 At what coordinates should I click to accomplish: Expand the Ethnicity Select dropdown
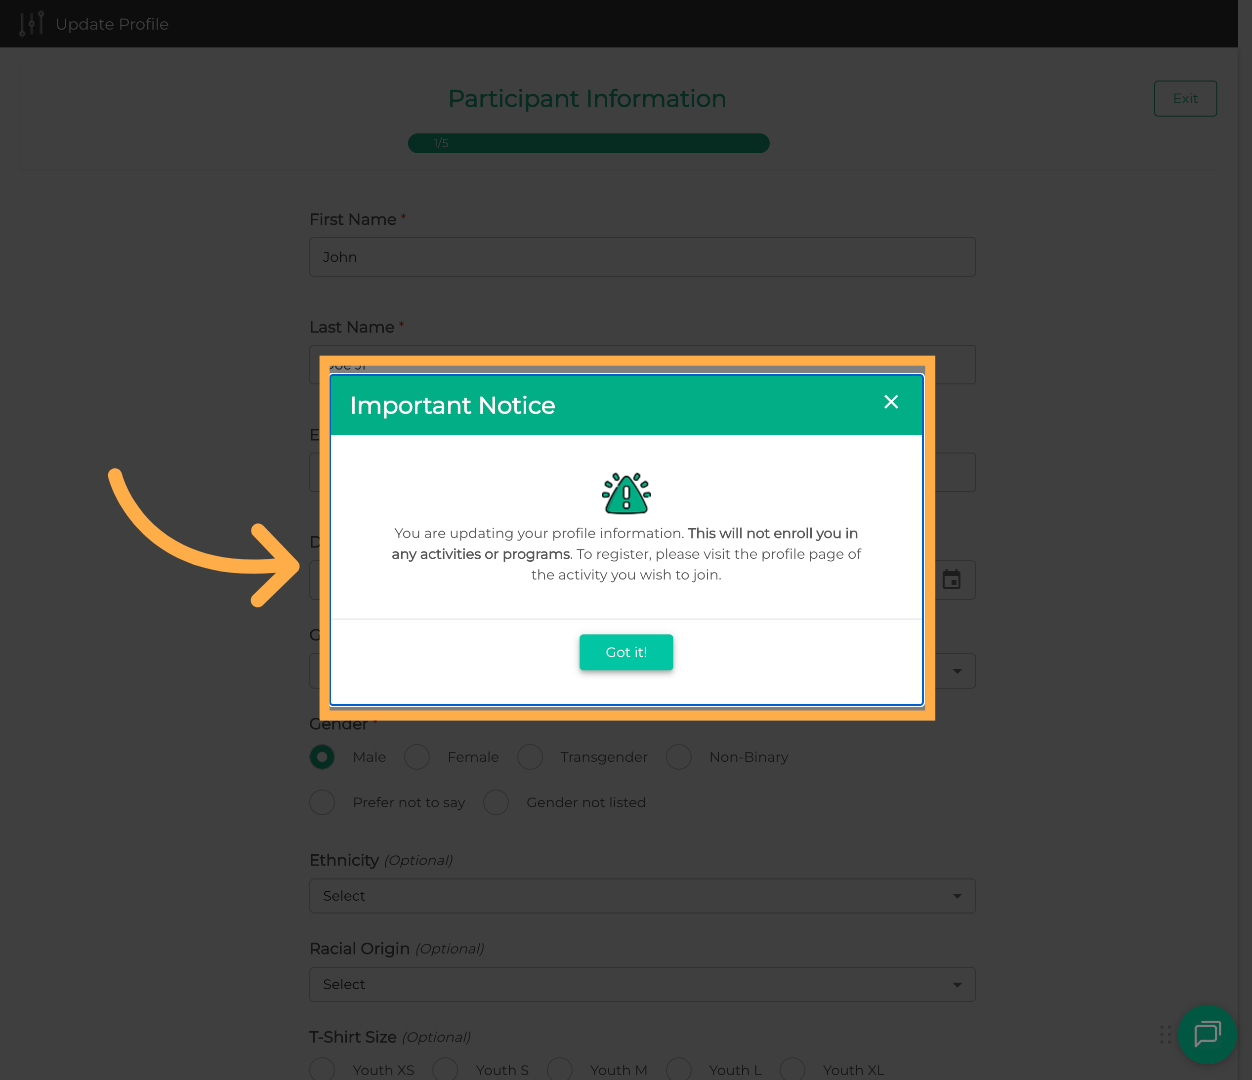(x=642, y=896)
